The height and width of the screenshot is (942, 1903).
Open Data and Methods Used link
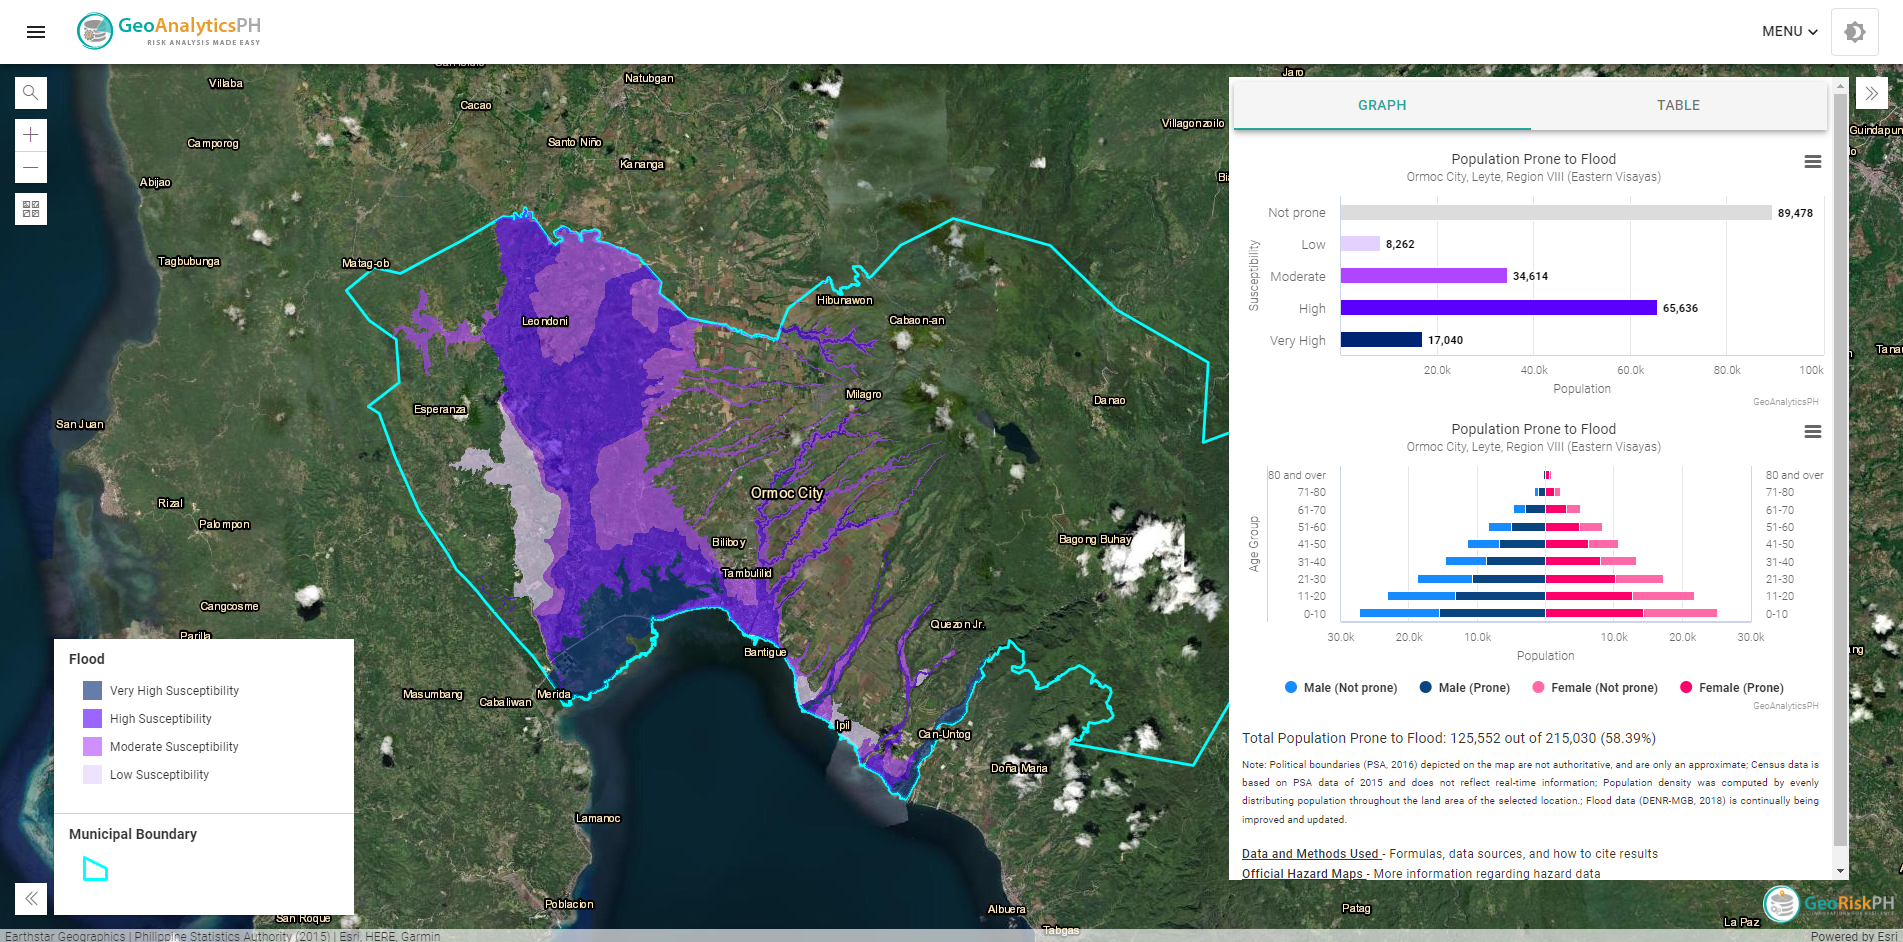[x=1310, y=854]
